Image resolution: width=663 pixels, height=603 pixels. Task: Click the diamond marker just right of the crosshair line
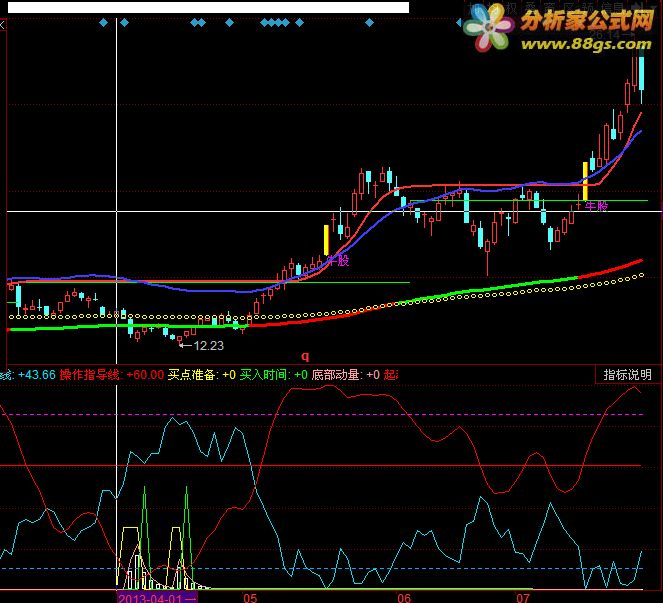coord(124,22)
